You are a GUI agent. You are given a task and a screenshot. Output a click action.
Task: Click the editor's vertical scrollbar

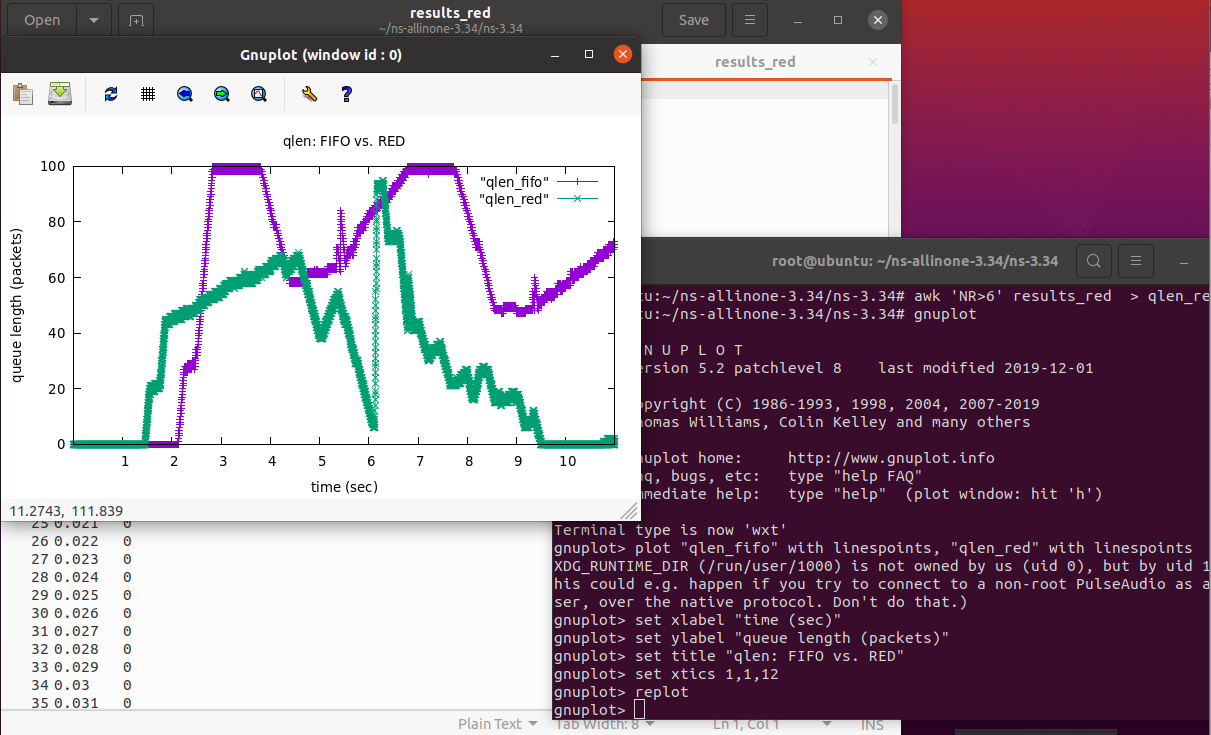click(895, 105)
